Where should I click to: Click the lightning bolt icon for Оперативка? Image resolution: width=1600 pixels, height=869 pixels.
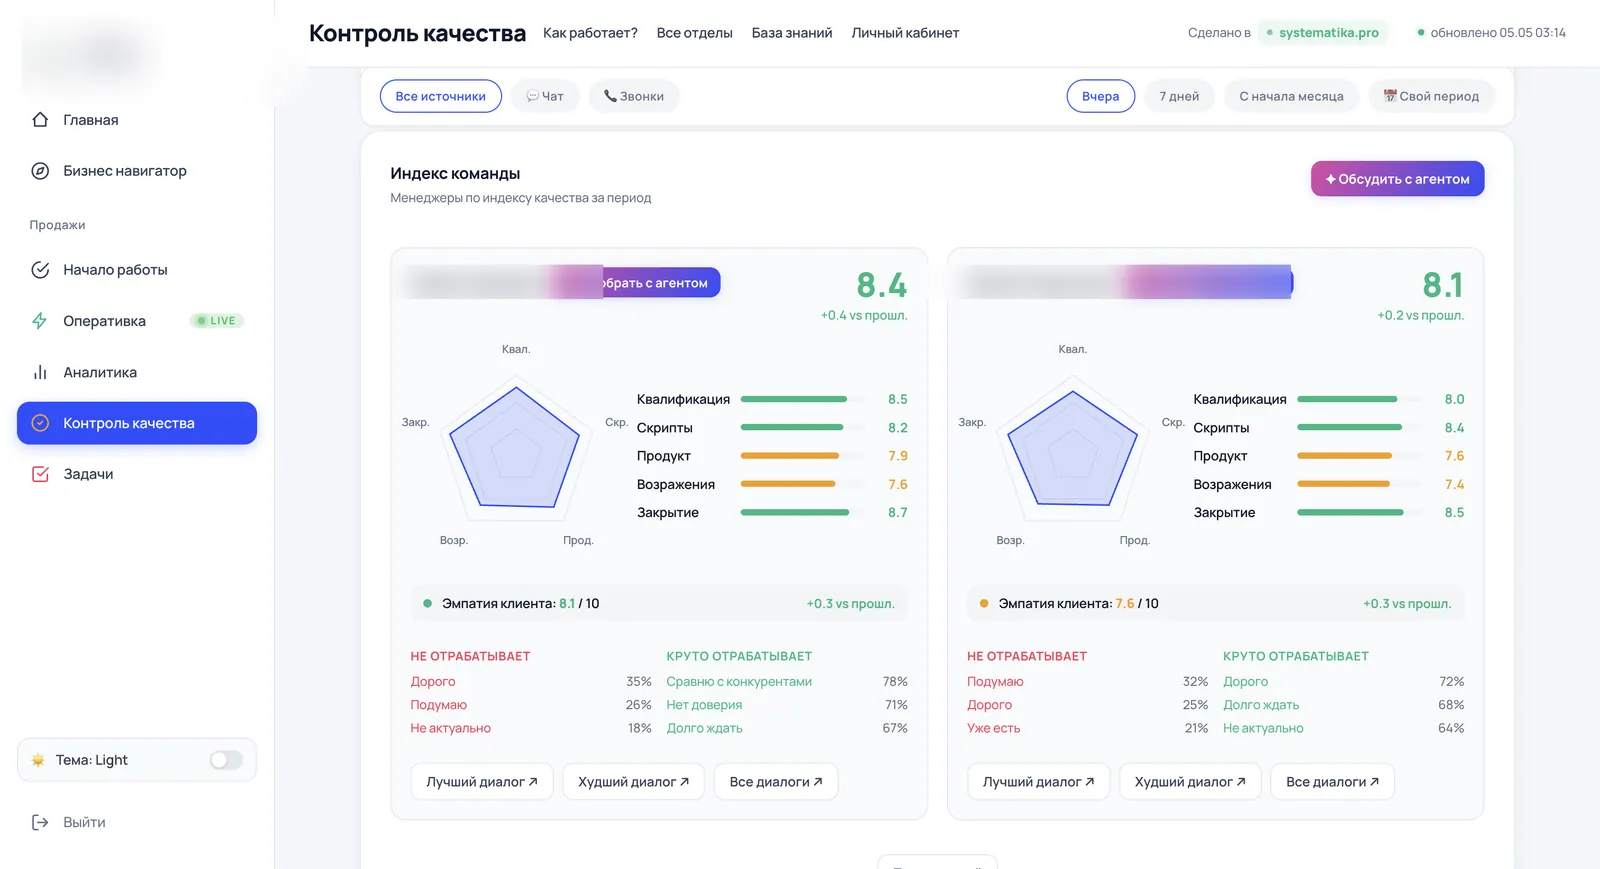pos(40,321)
